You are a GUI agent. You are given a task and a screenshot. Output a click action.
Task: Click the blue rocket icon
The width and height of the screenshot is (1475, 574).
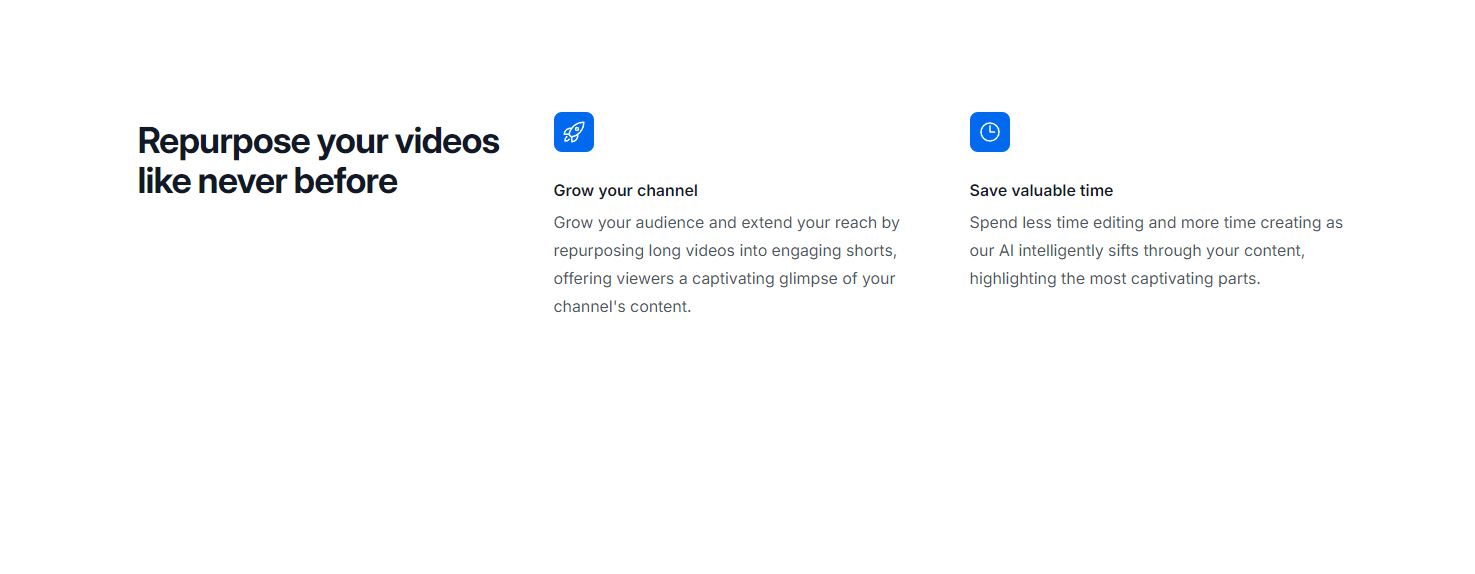tap(574, 132)
